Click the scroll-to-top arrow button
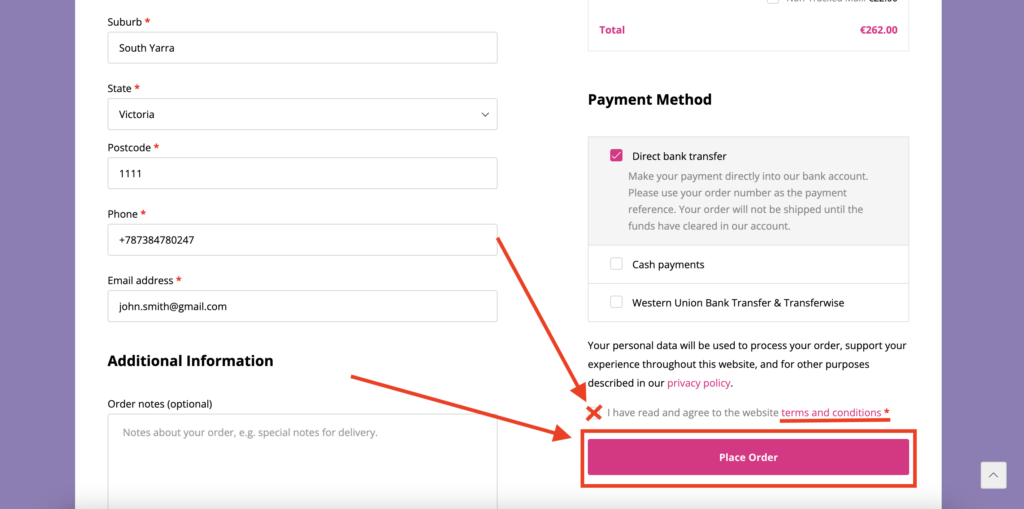1024x509 pixels. 992,474
